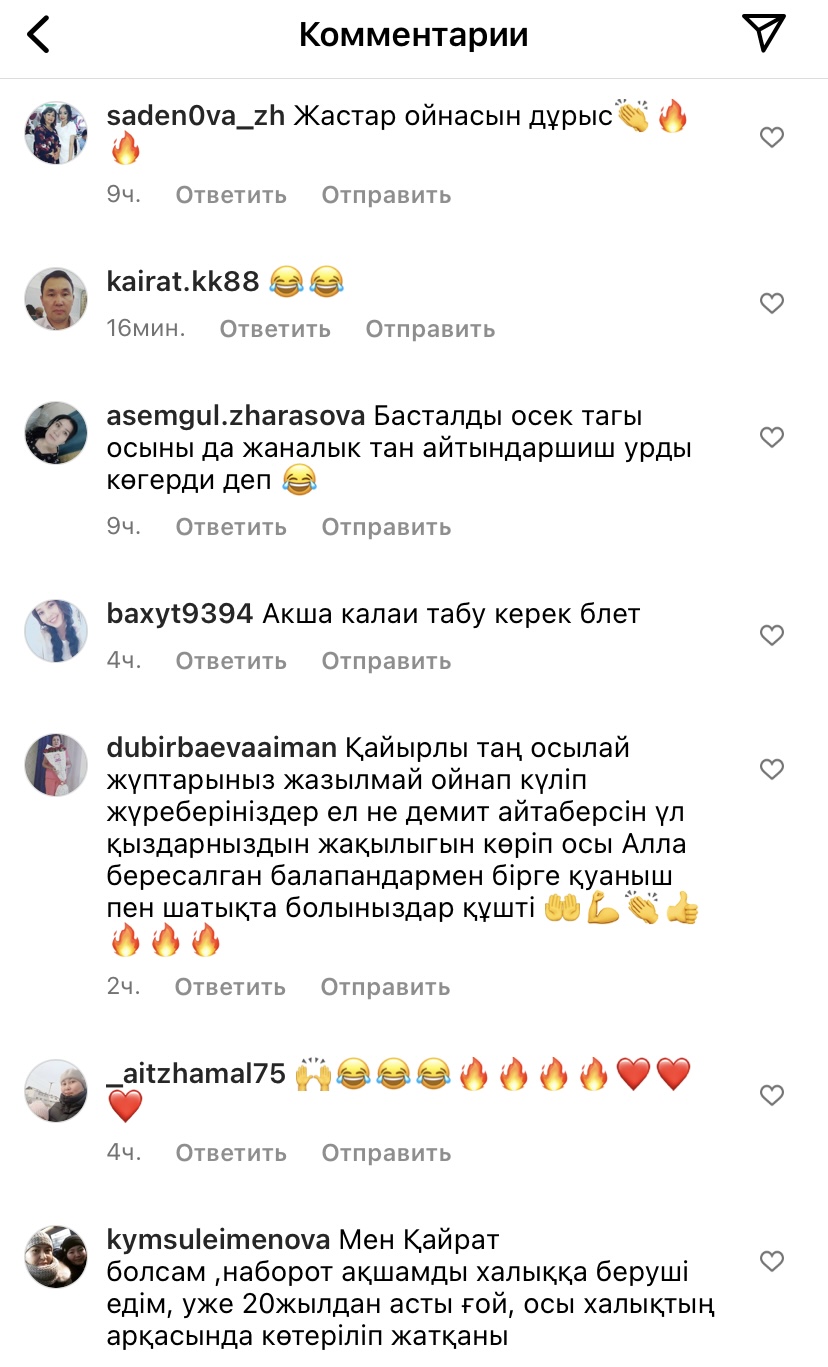Like asemgul.zharasova's comment heart icon
The image size is (828, 1367).
pyautogui.click(x=772, y=437)
